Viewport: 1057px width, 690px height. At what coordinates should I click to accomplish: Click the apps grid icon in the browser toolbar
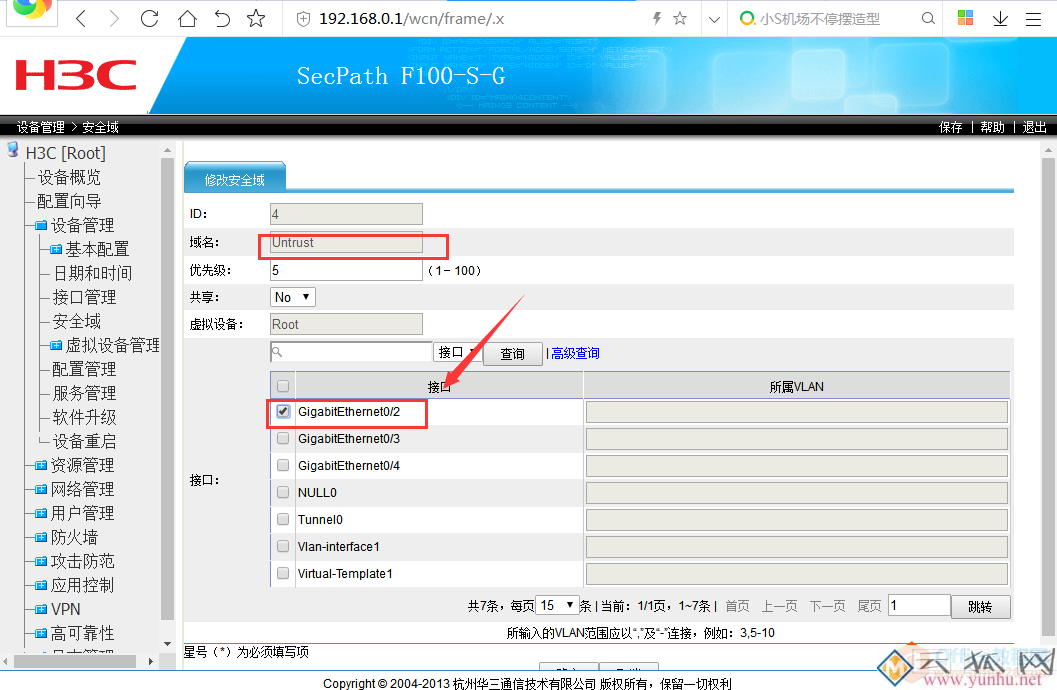964,18
